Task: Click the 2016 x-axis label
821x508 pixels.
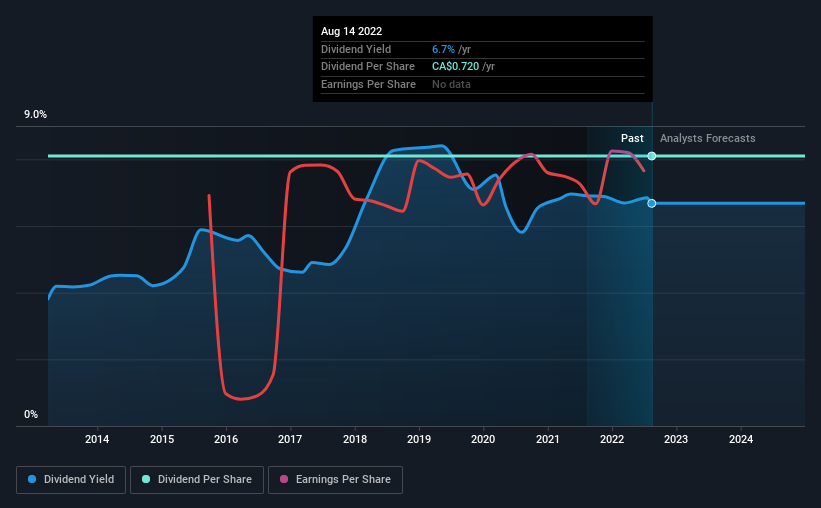Action: pos(226,439)
